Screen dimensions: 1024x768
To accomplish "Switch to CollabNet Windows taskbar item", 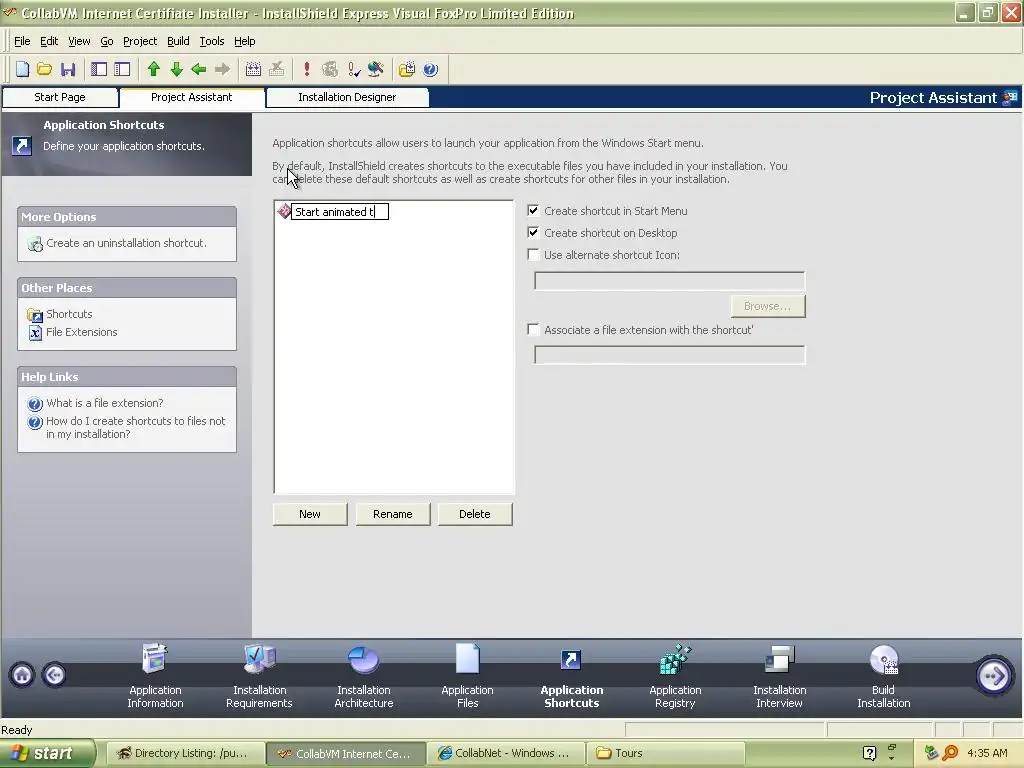I will click(505, 753).
